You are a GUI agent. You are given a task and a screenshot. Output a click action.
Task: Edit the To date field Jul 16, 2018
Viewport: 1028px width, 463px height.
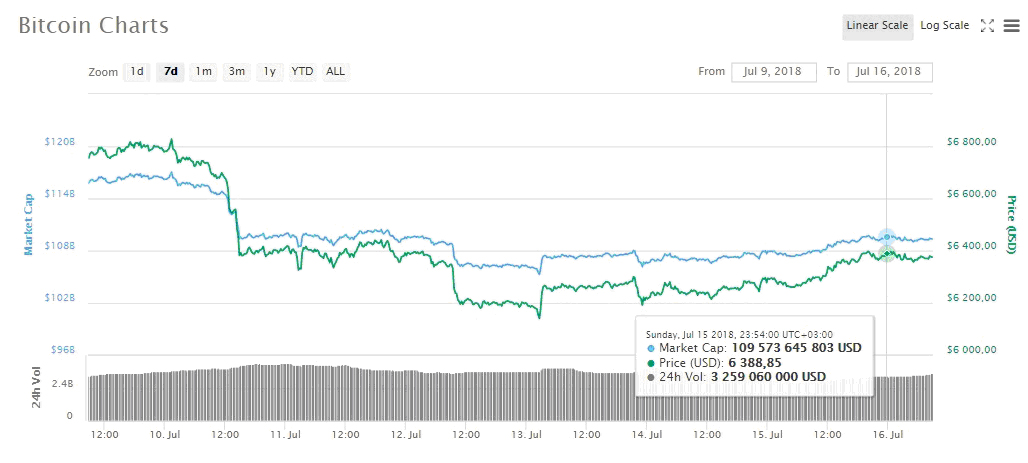[x=890, y=71]
